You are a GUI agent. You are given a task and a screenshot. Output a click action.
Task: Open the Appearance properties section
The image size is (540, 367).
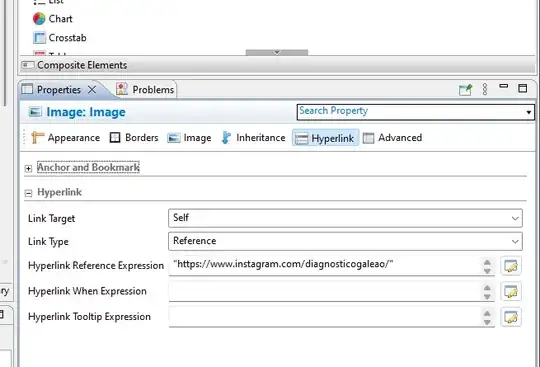[x=65, y=138]
